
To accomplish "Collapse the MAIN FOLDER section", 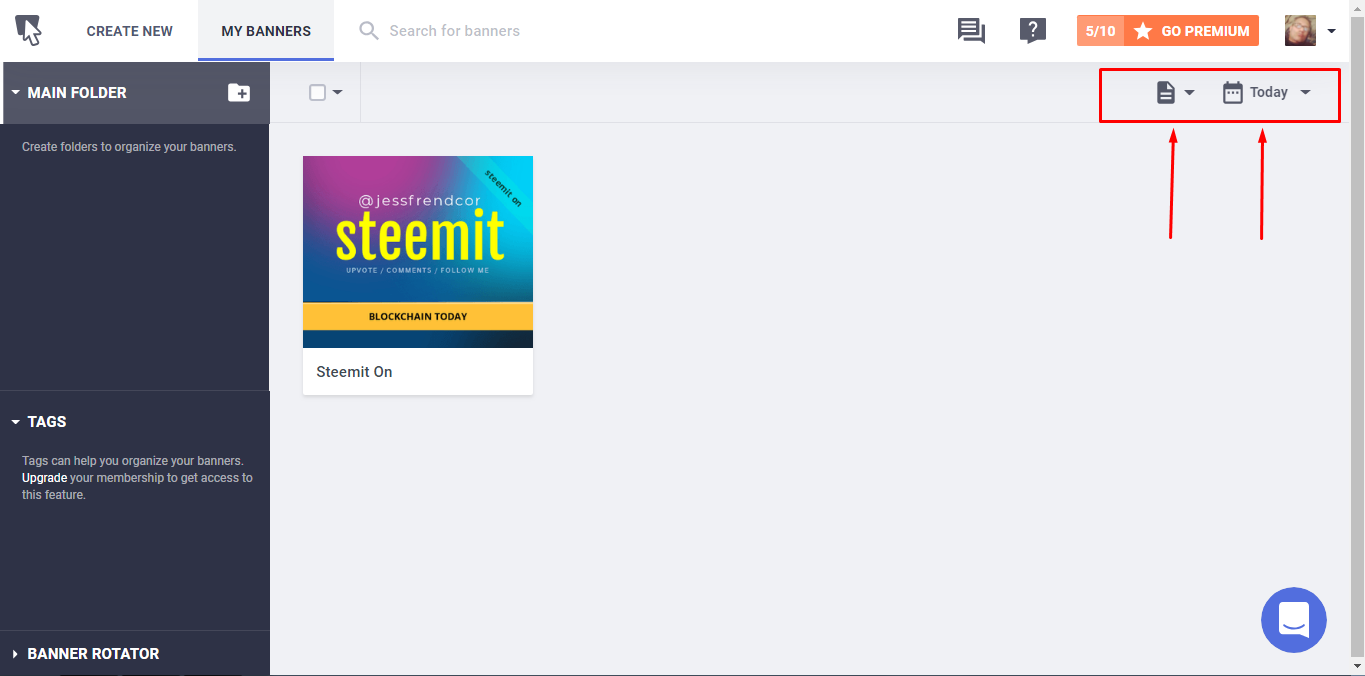I will pyautogui.click(x=16, y=92).
